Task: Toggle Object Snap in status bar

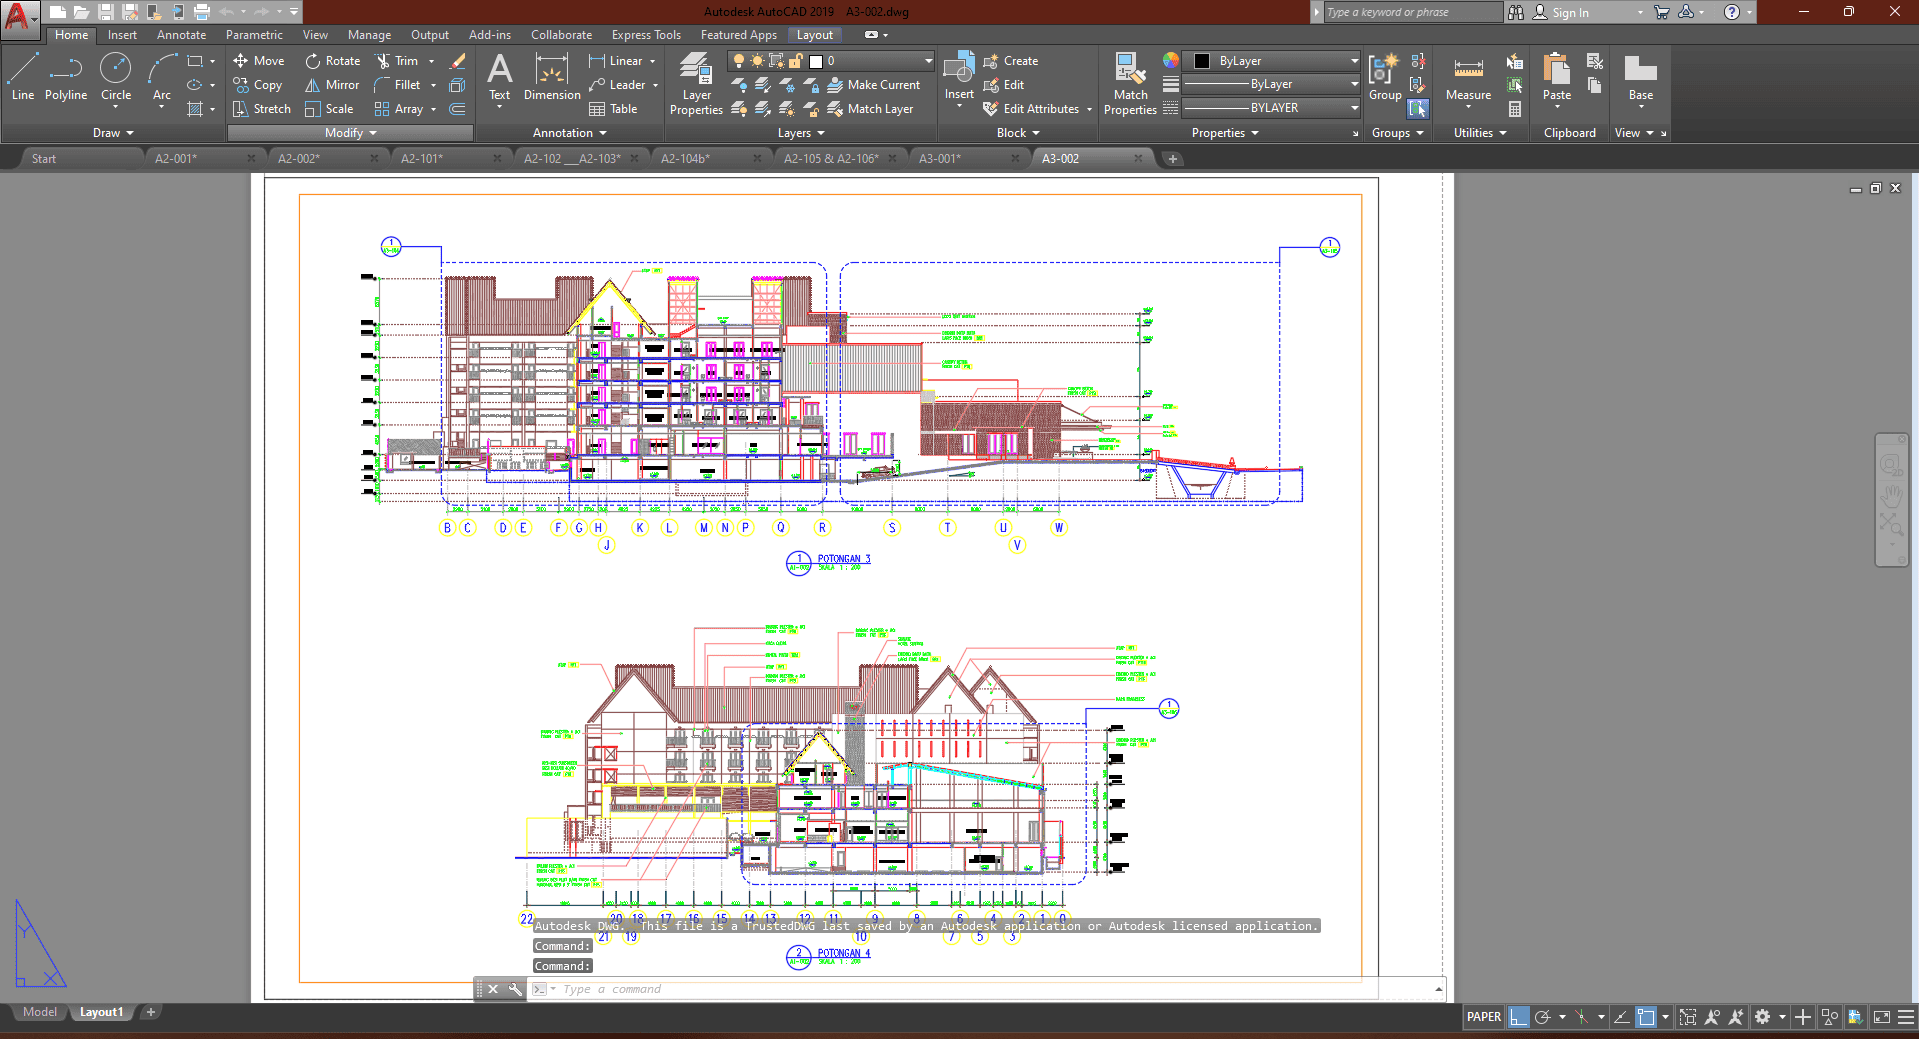Action: click(1646, 1017)
